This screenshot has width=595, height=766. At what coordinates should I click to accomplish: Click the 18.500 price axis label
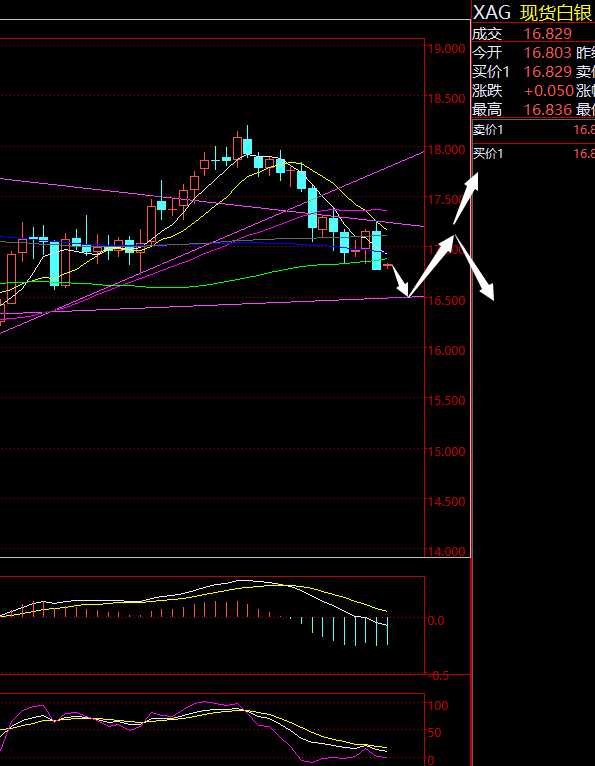click(x=446, y=99)
